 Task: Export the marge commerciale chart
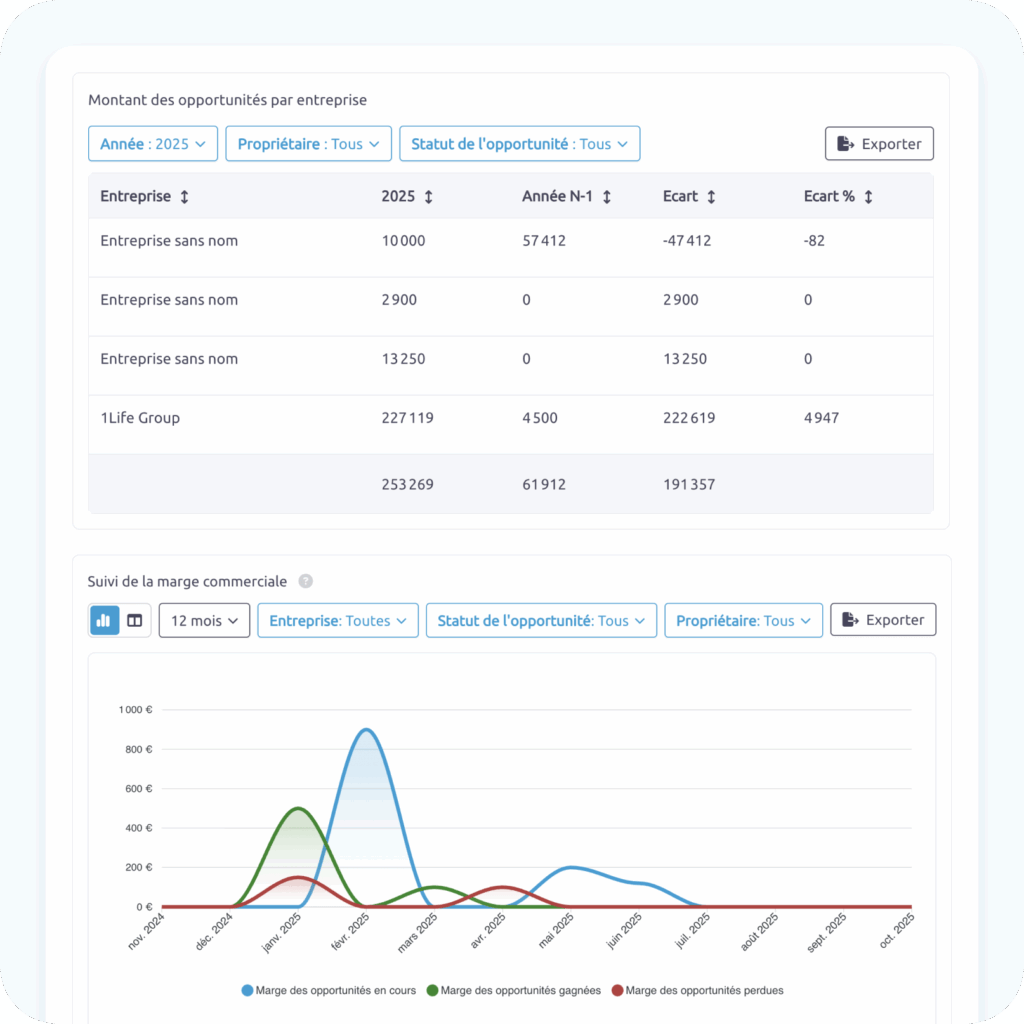click(883, 620)
